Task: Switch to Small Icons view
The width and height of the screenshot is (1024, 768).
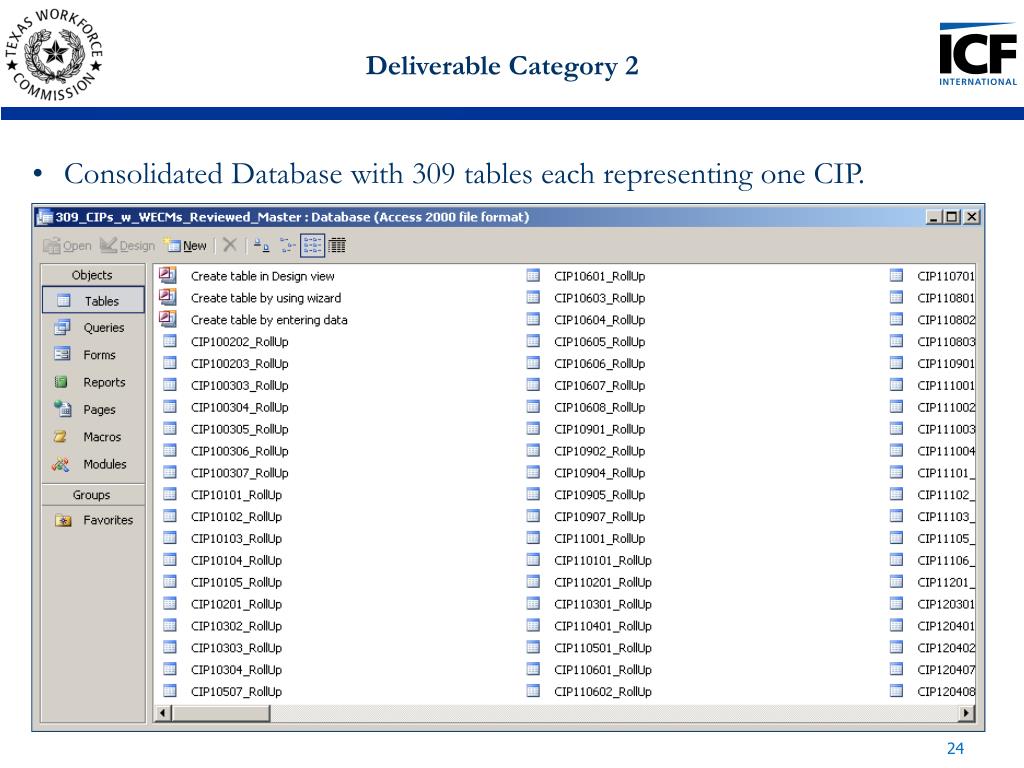Action: (x=287, y=246)
